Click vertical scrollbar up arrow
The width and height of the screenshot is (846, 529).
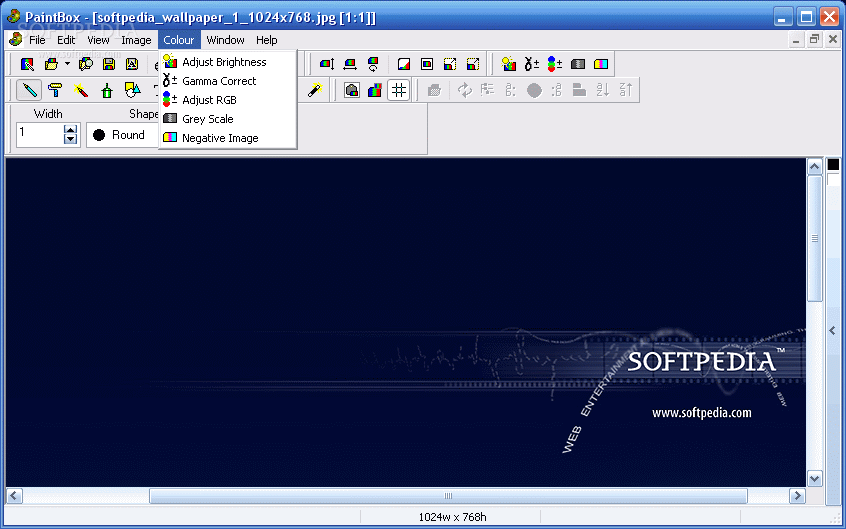[815, 167]
